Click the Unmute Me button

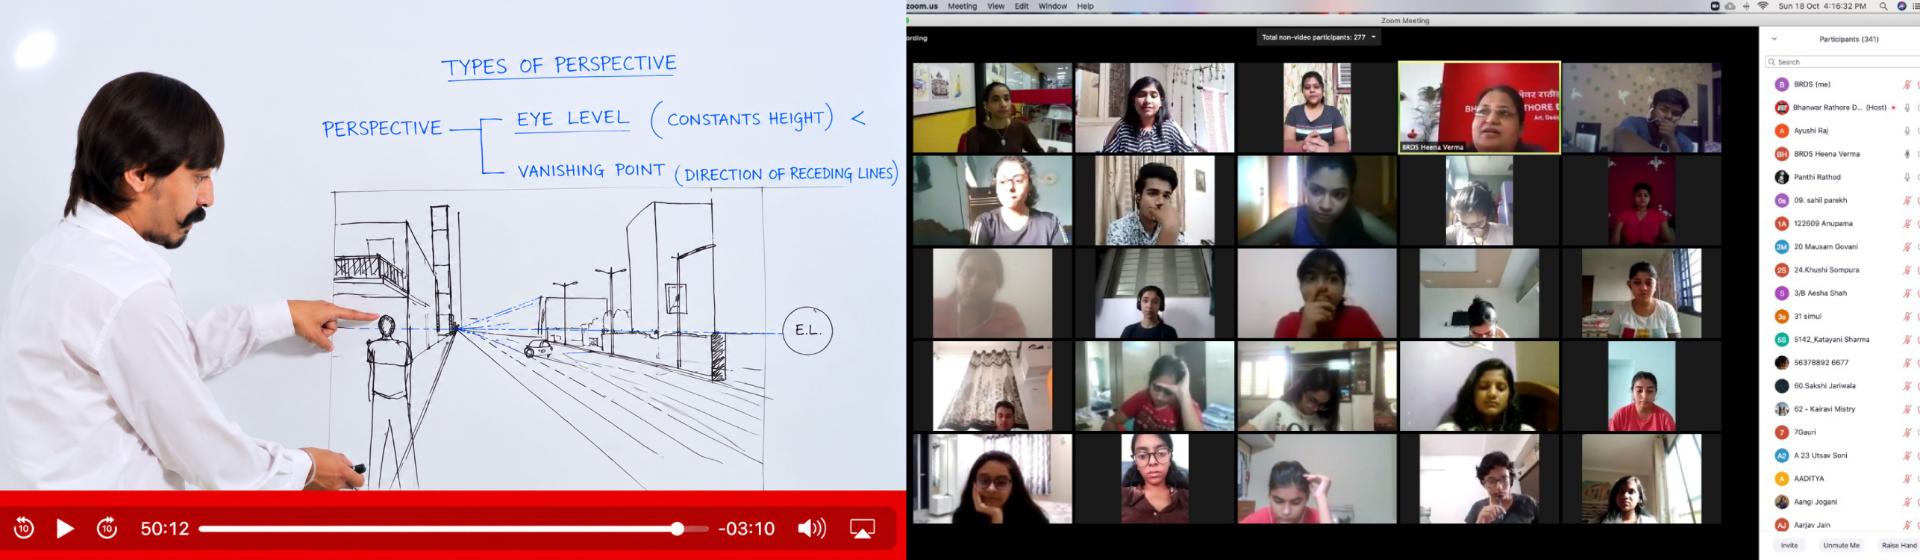tap(1841, 545)
